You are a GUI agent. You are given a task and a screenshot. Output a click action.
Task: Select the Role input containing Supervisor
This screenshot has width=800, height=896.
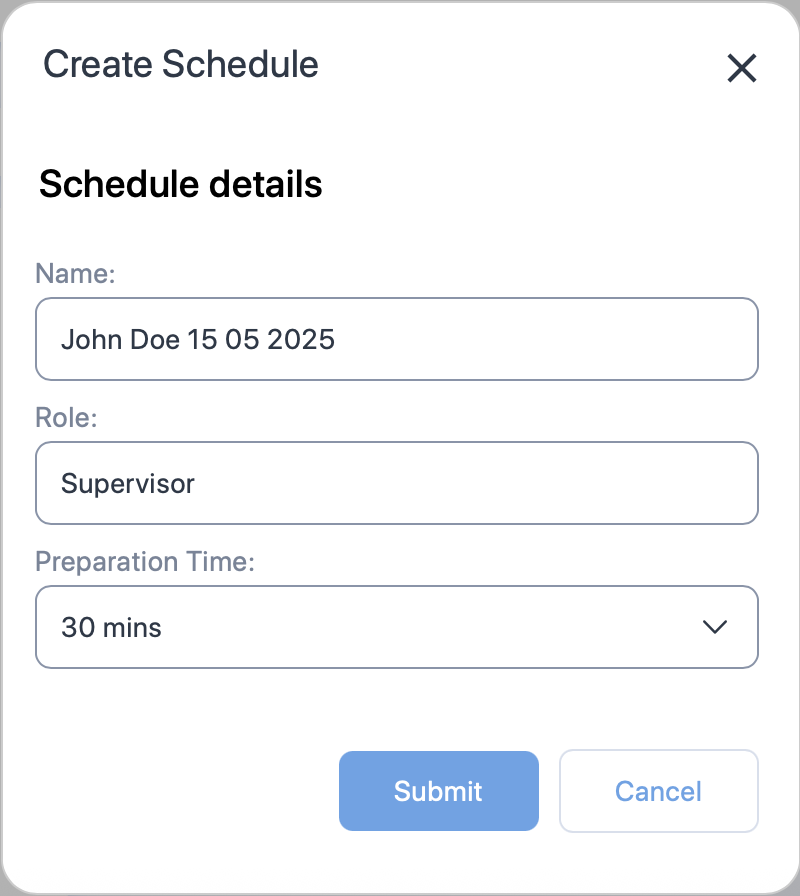(x=397, y=483)
